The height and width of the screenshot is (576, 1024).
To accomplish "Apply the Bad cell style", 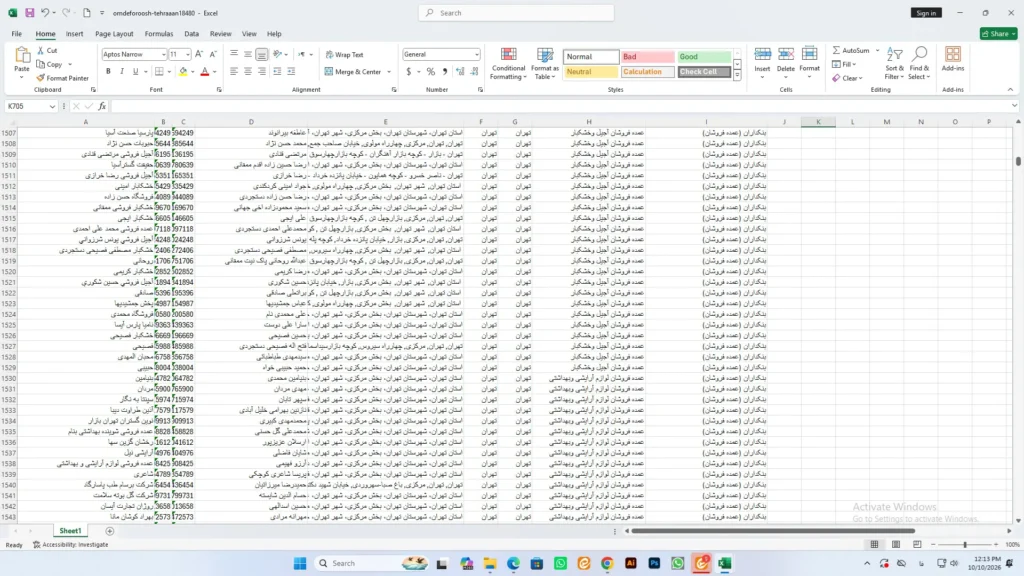I will pyautogui.click(x=647, y=57).
